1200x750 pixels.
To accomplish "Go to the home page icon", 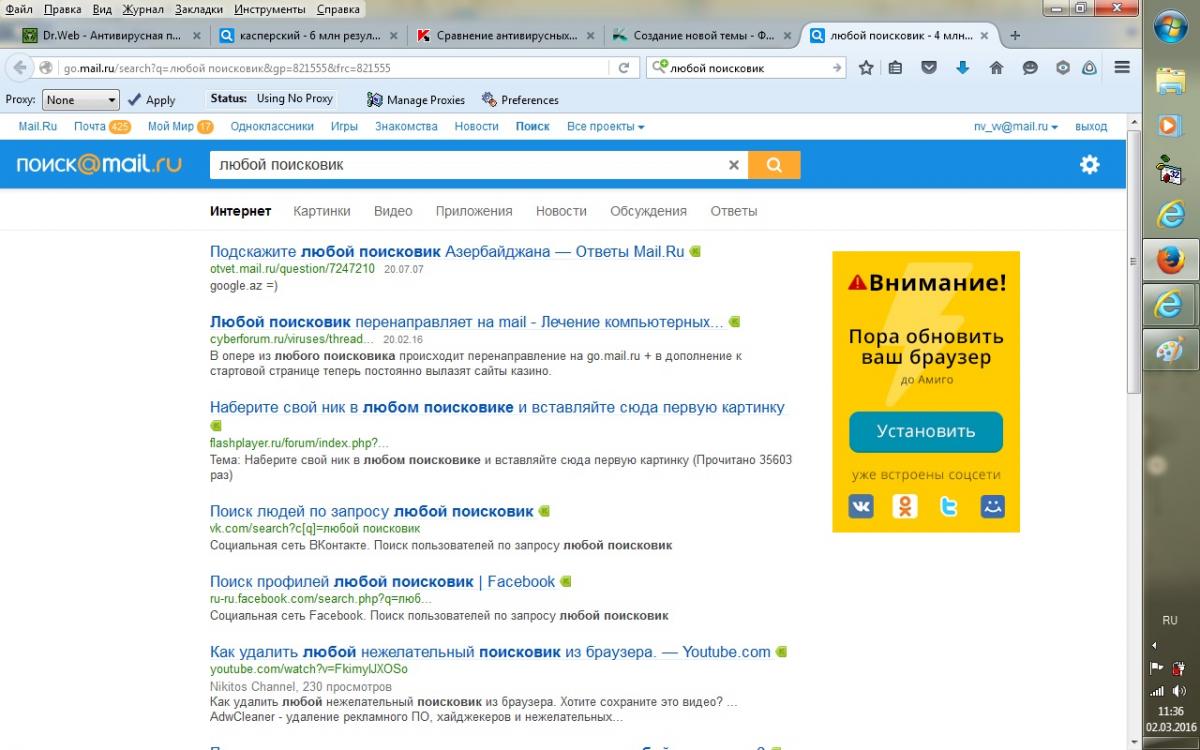I will coord(996,68).
